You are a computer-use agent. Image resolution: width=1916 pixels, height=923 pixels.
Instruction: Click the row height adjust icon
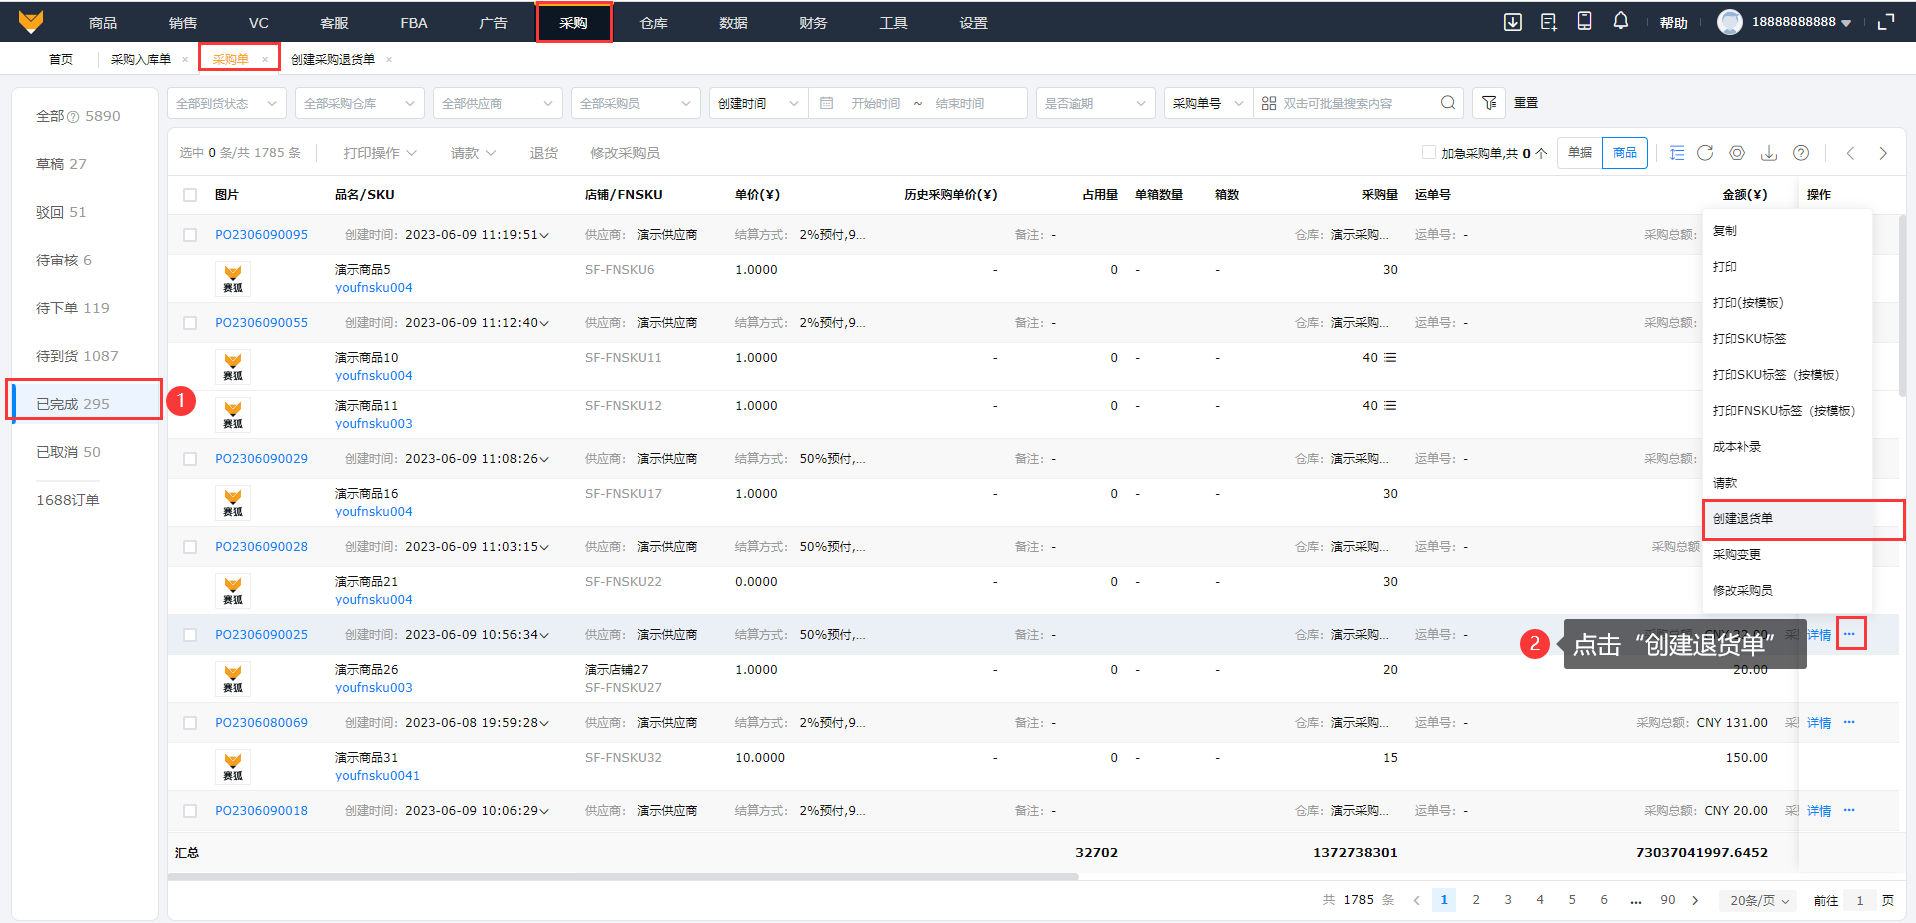[x=1677, y=153]
